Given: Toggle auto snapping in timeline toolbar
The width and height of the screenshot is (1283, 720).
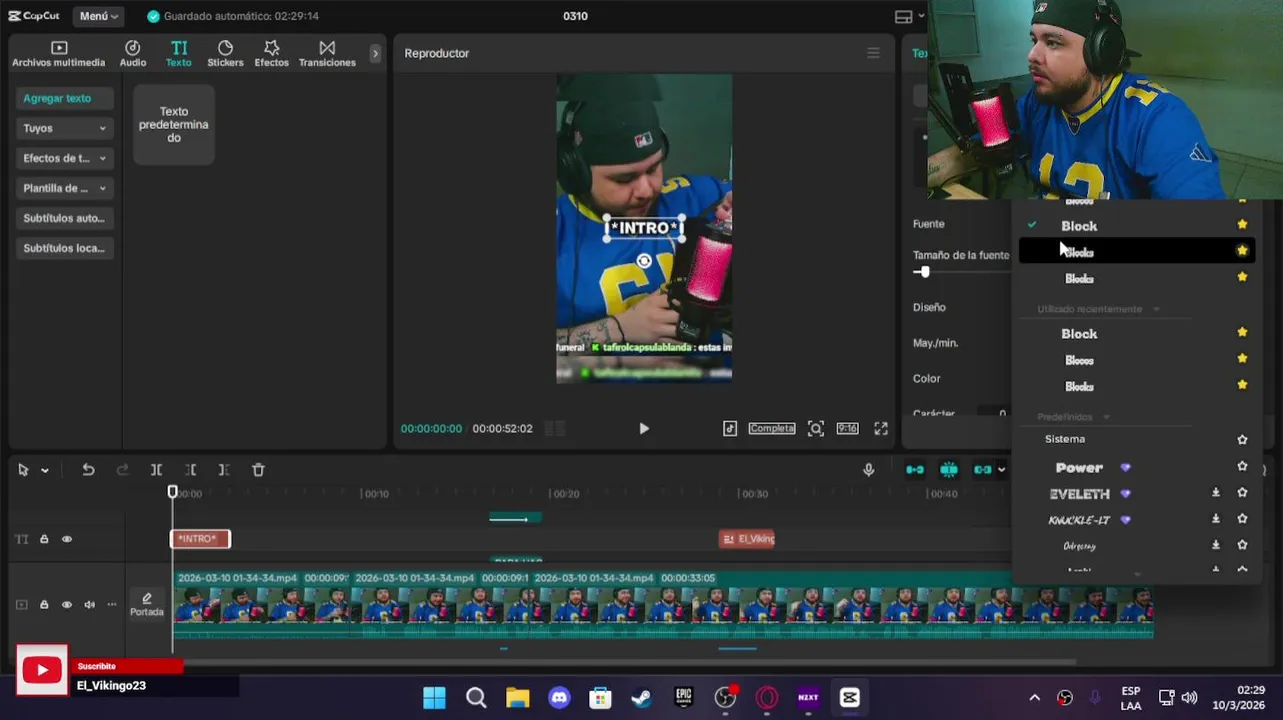Looking at the screenshot, I should [949, 470].
